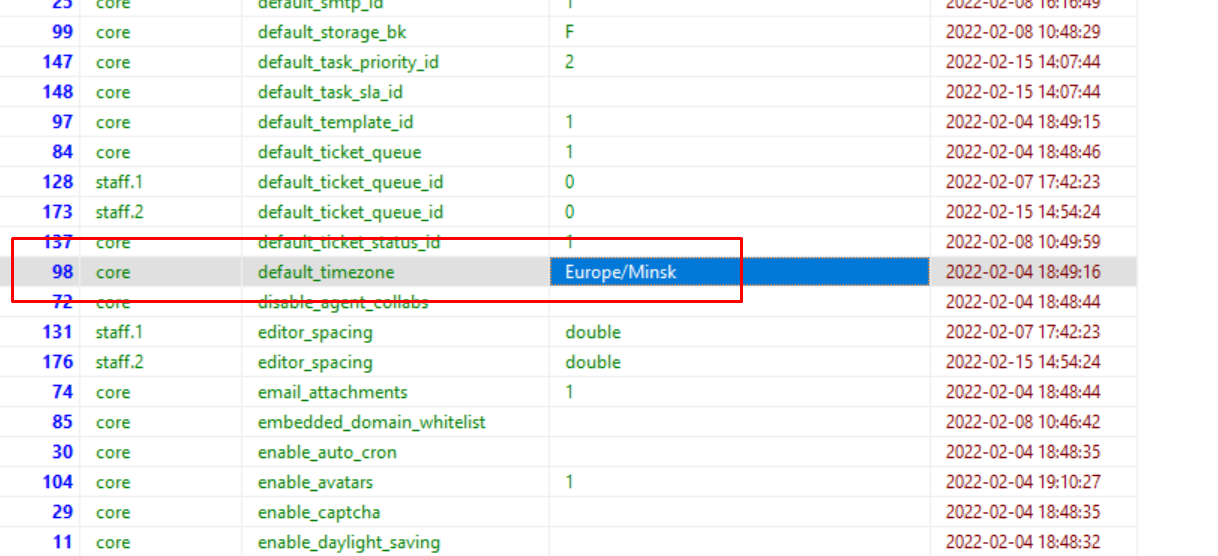Image resolution: width=1218 pixels, height=556 pixels.
Task: Select the Europe/Minsk value cell
Action: coord(739,272)
